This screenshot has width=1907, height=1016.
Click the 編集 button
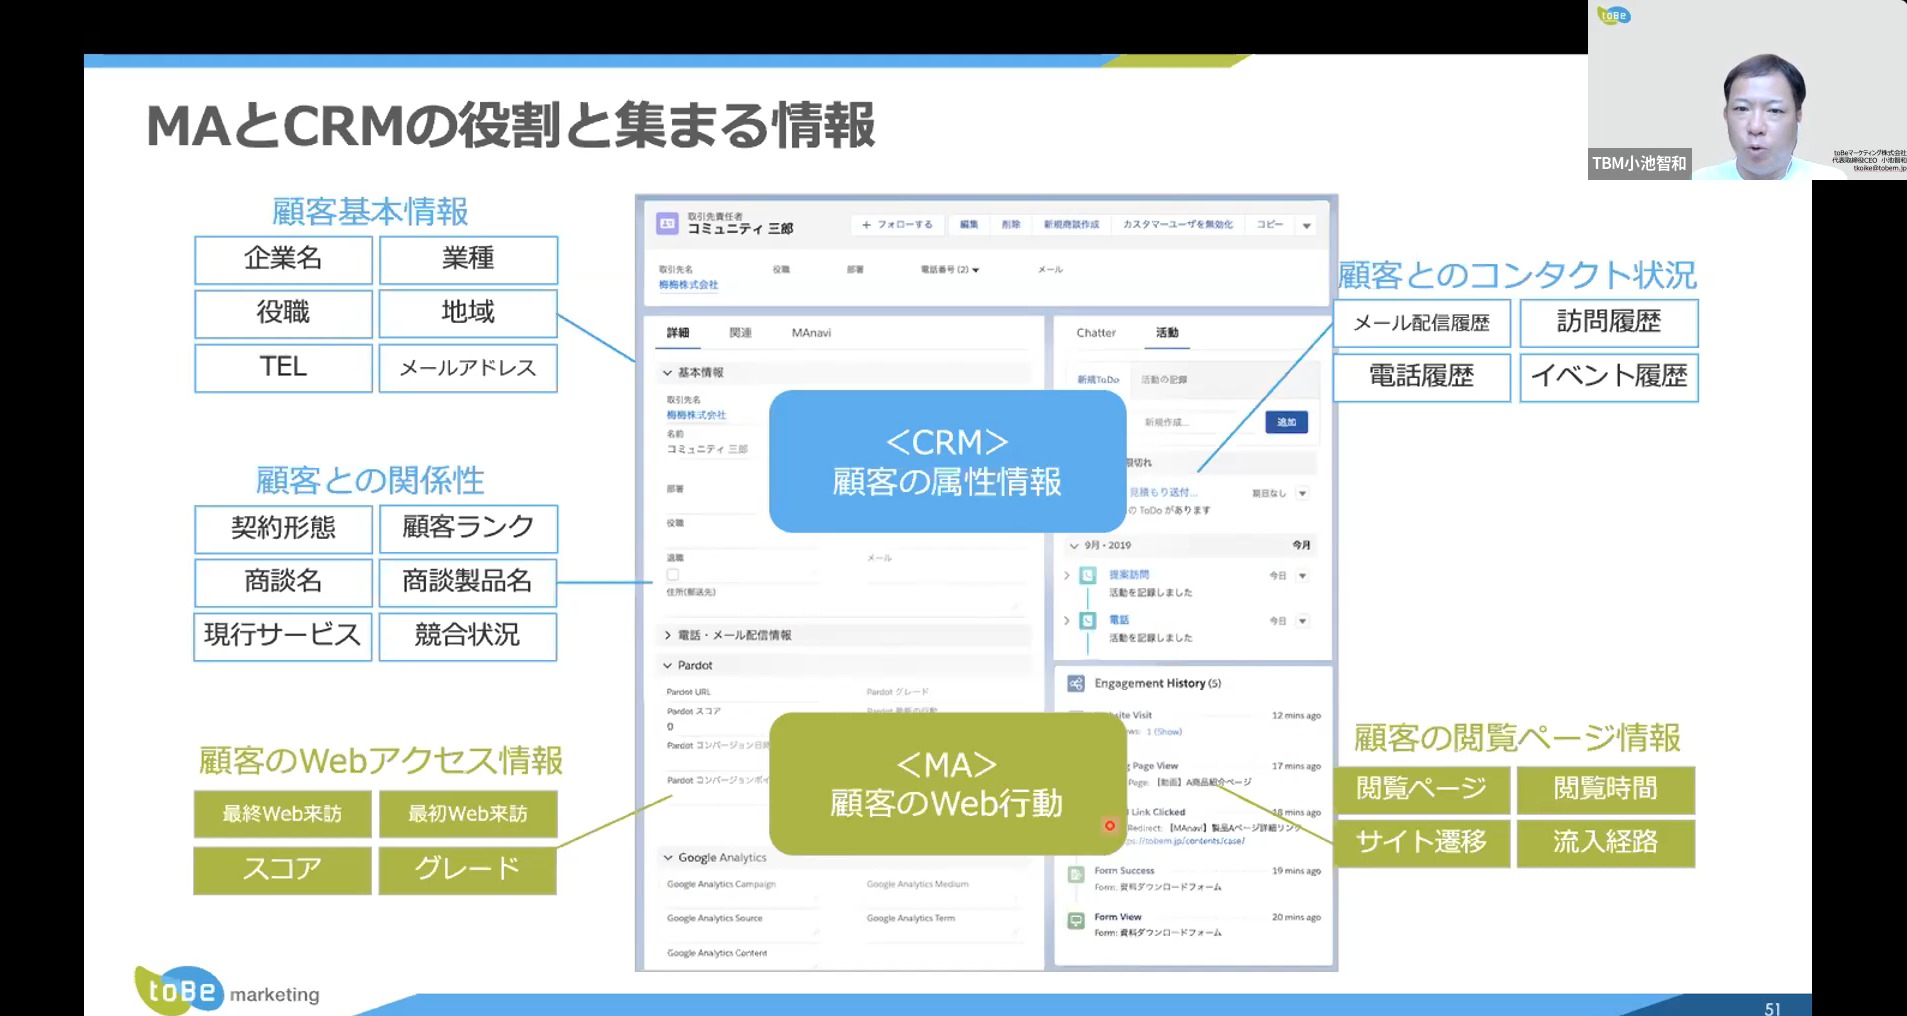point(969,225)
